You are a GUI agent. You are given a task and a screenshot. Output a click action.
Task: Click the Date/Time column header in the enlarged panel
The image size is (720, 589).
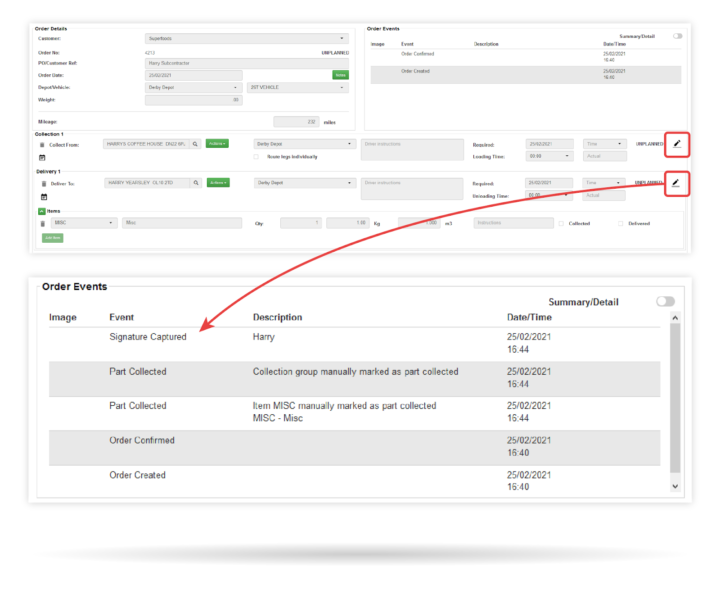pos(529,317)
